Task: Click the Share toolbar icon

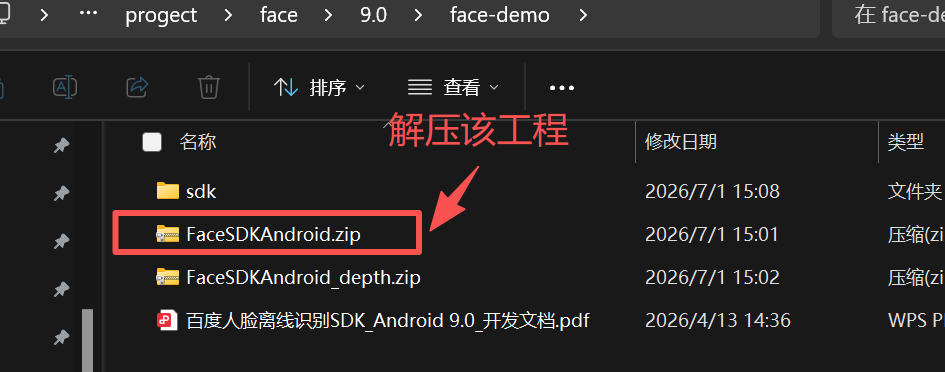Action: point(137,87)
